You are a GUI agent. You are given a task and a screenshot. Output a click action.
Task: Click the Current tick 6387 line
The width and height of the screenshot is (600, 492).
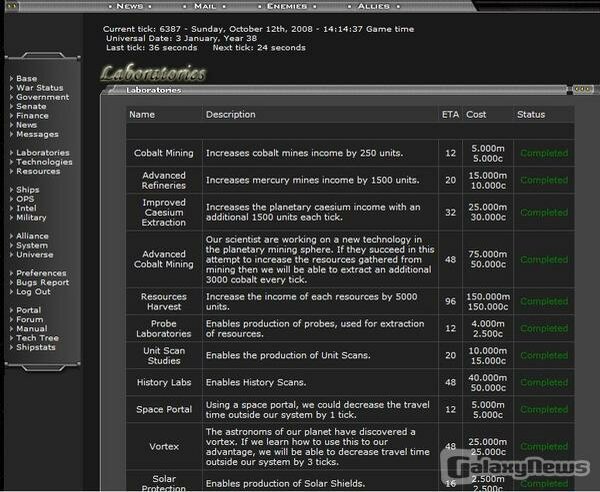pos(258,29)
